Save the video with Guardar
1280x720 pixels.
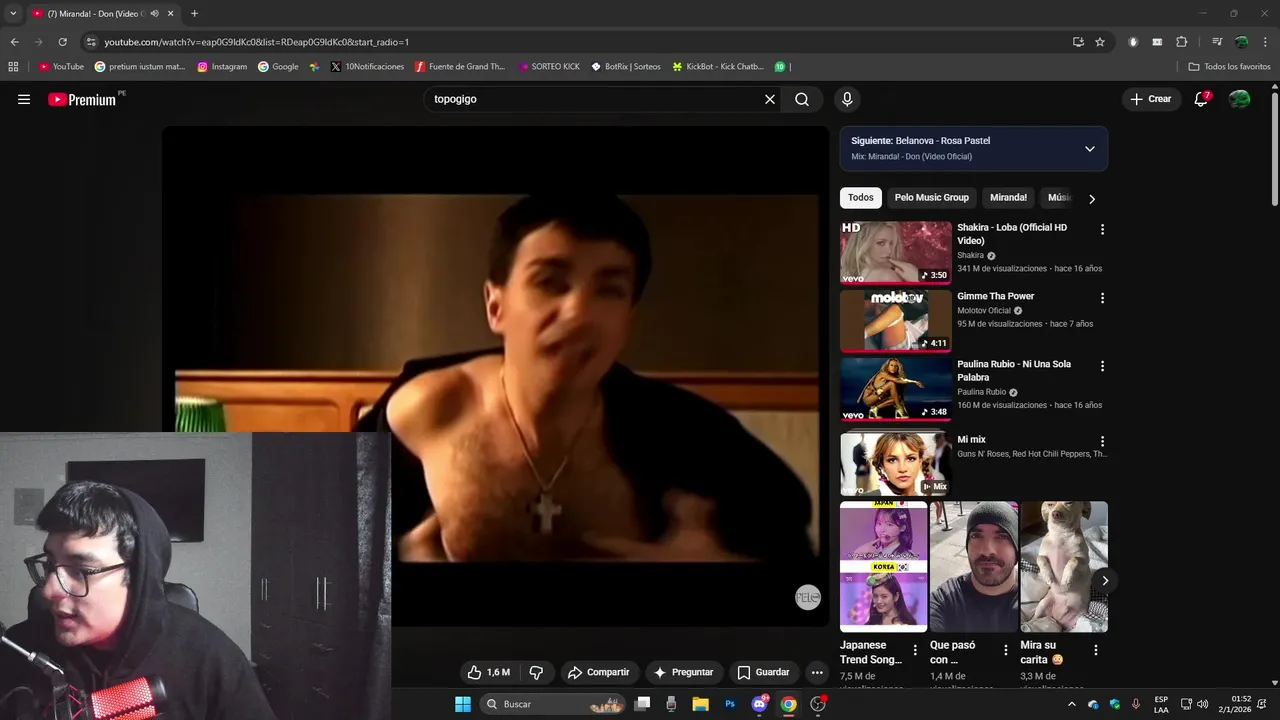[763, 672]
